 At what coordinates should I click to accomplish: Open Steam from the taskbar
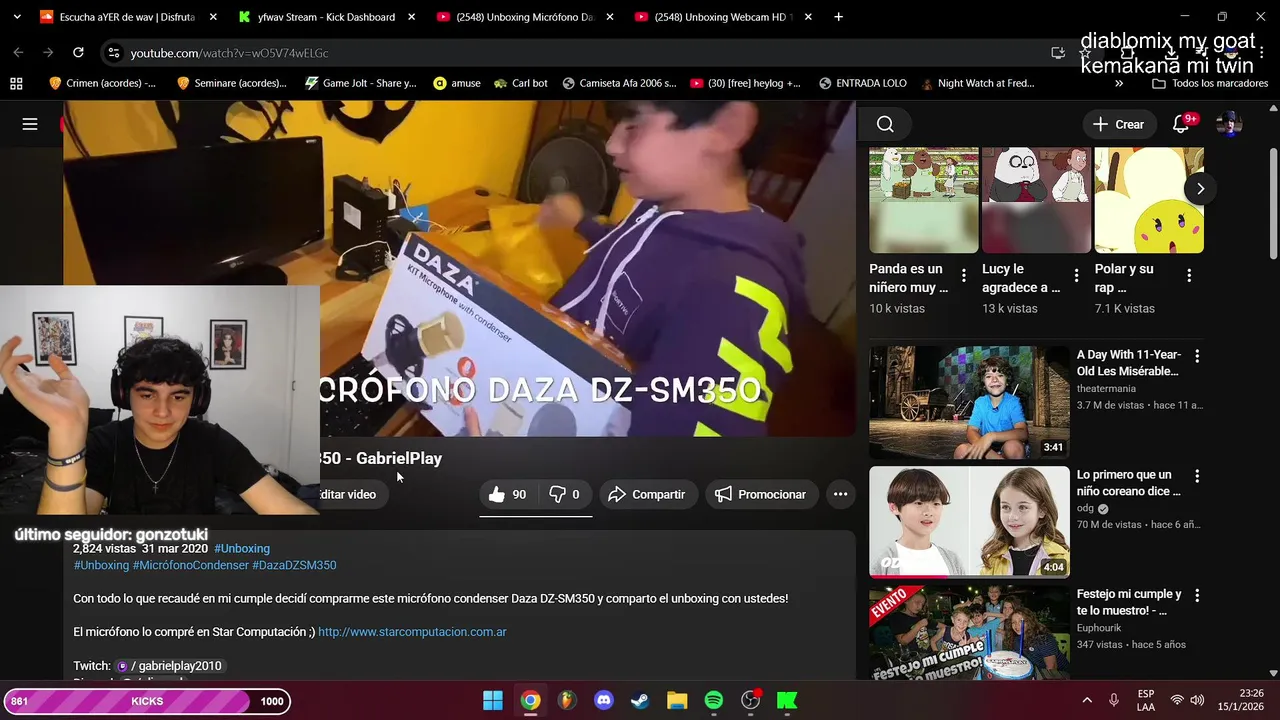coord(640,700)
